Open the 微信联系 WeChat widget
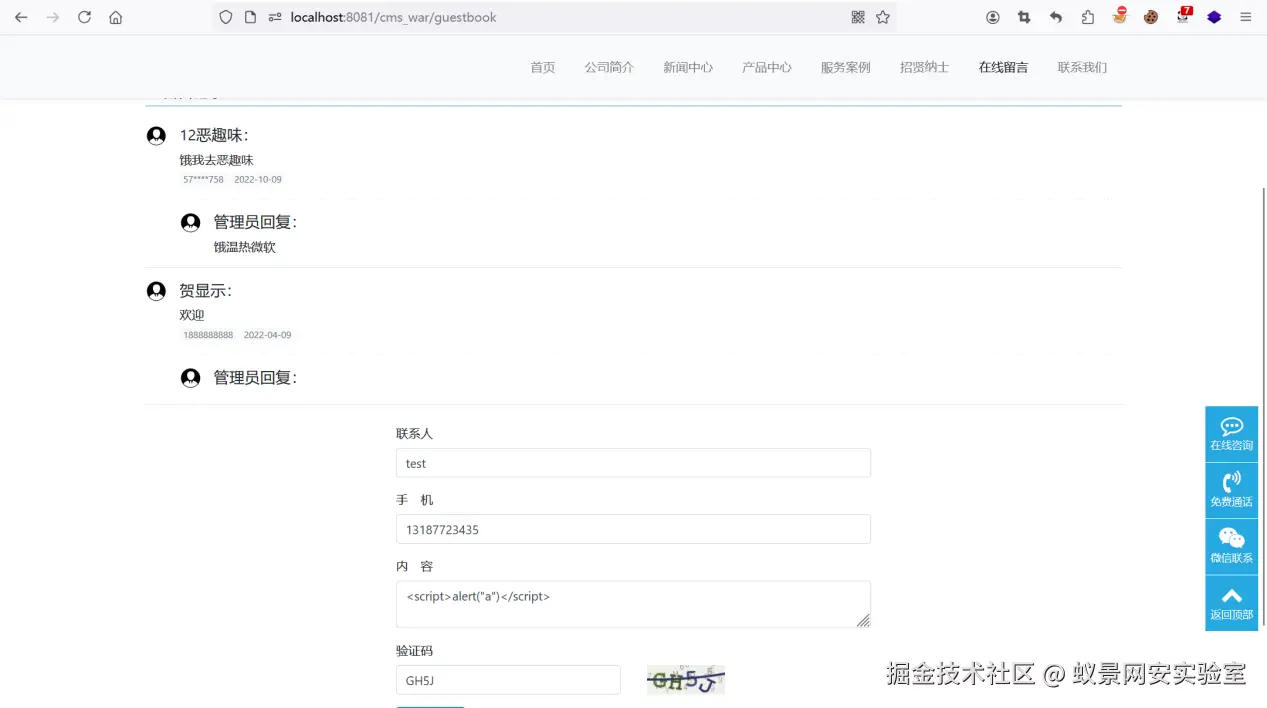This screenshot has width=1267, height=708. click(1231, 546)
